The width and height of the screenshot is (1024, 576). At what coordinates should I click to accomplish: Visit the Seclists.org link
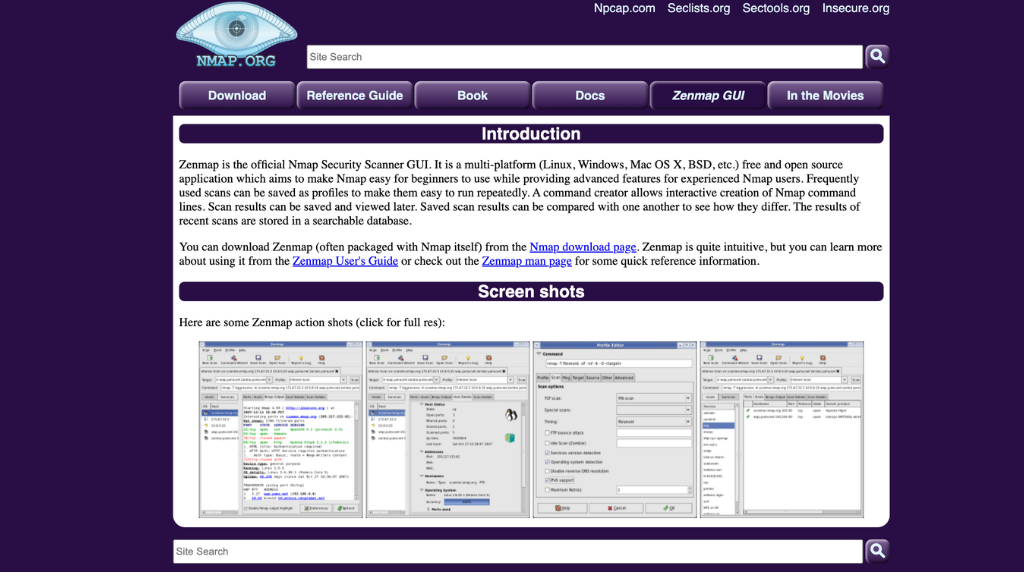(x=699, y=8)
